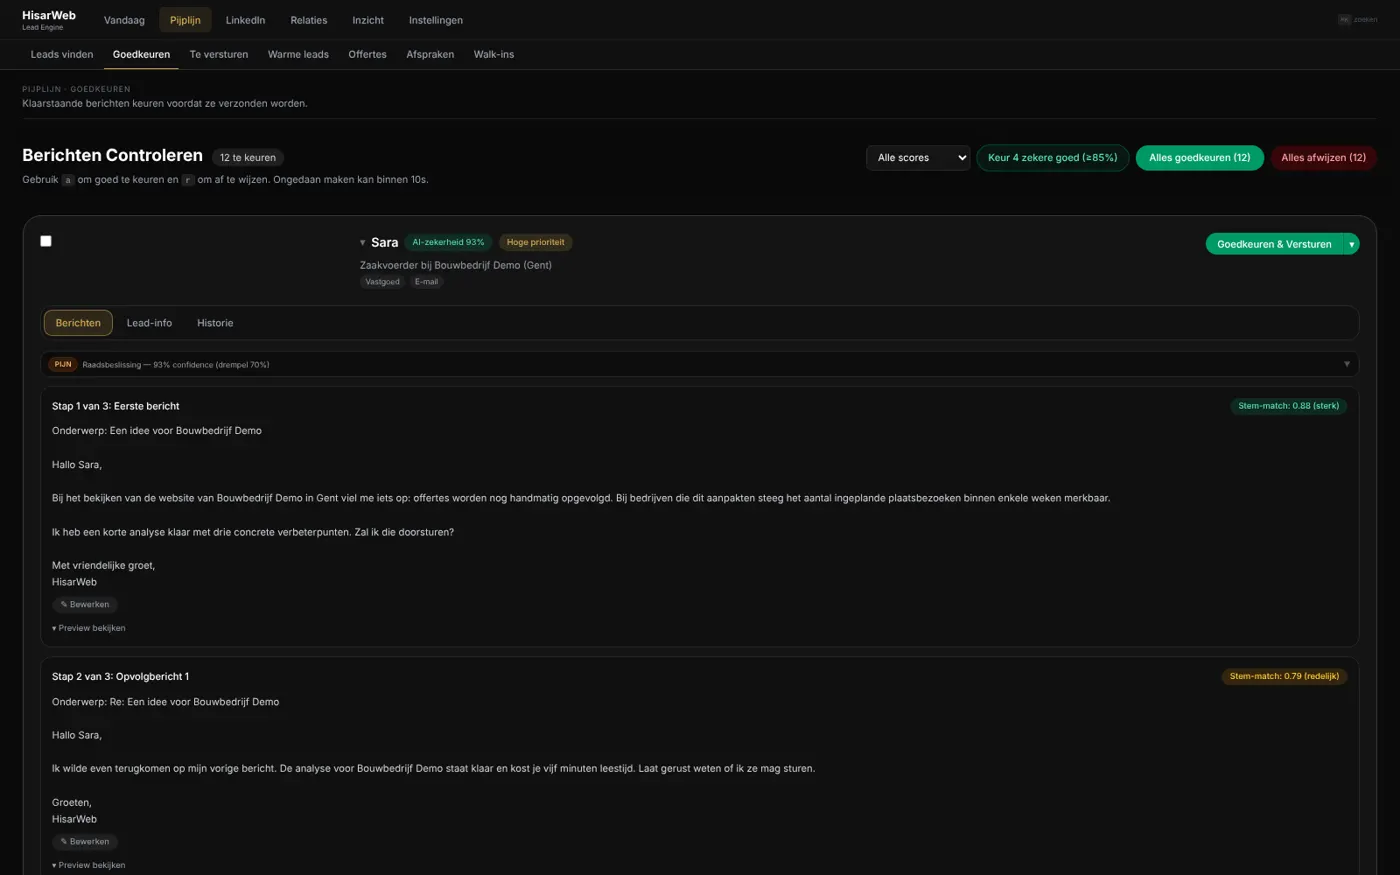Click the Stem-match: 0.79 (redelijk) badge
1400x875 pixels.
(1284, 676)
